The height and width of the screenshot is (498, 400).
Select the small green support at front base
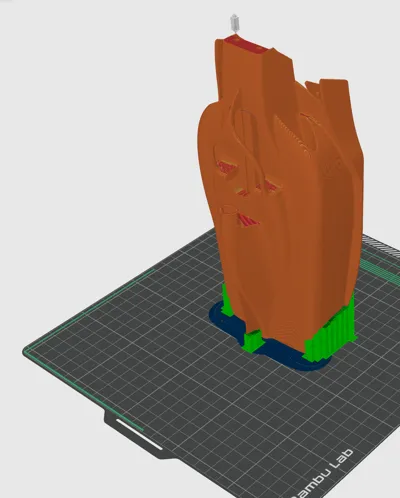(x=253, y=341)
